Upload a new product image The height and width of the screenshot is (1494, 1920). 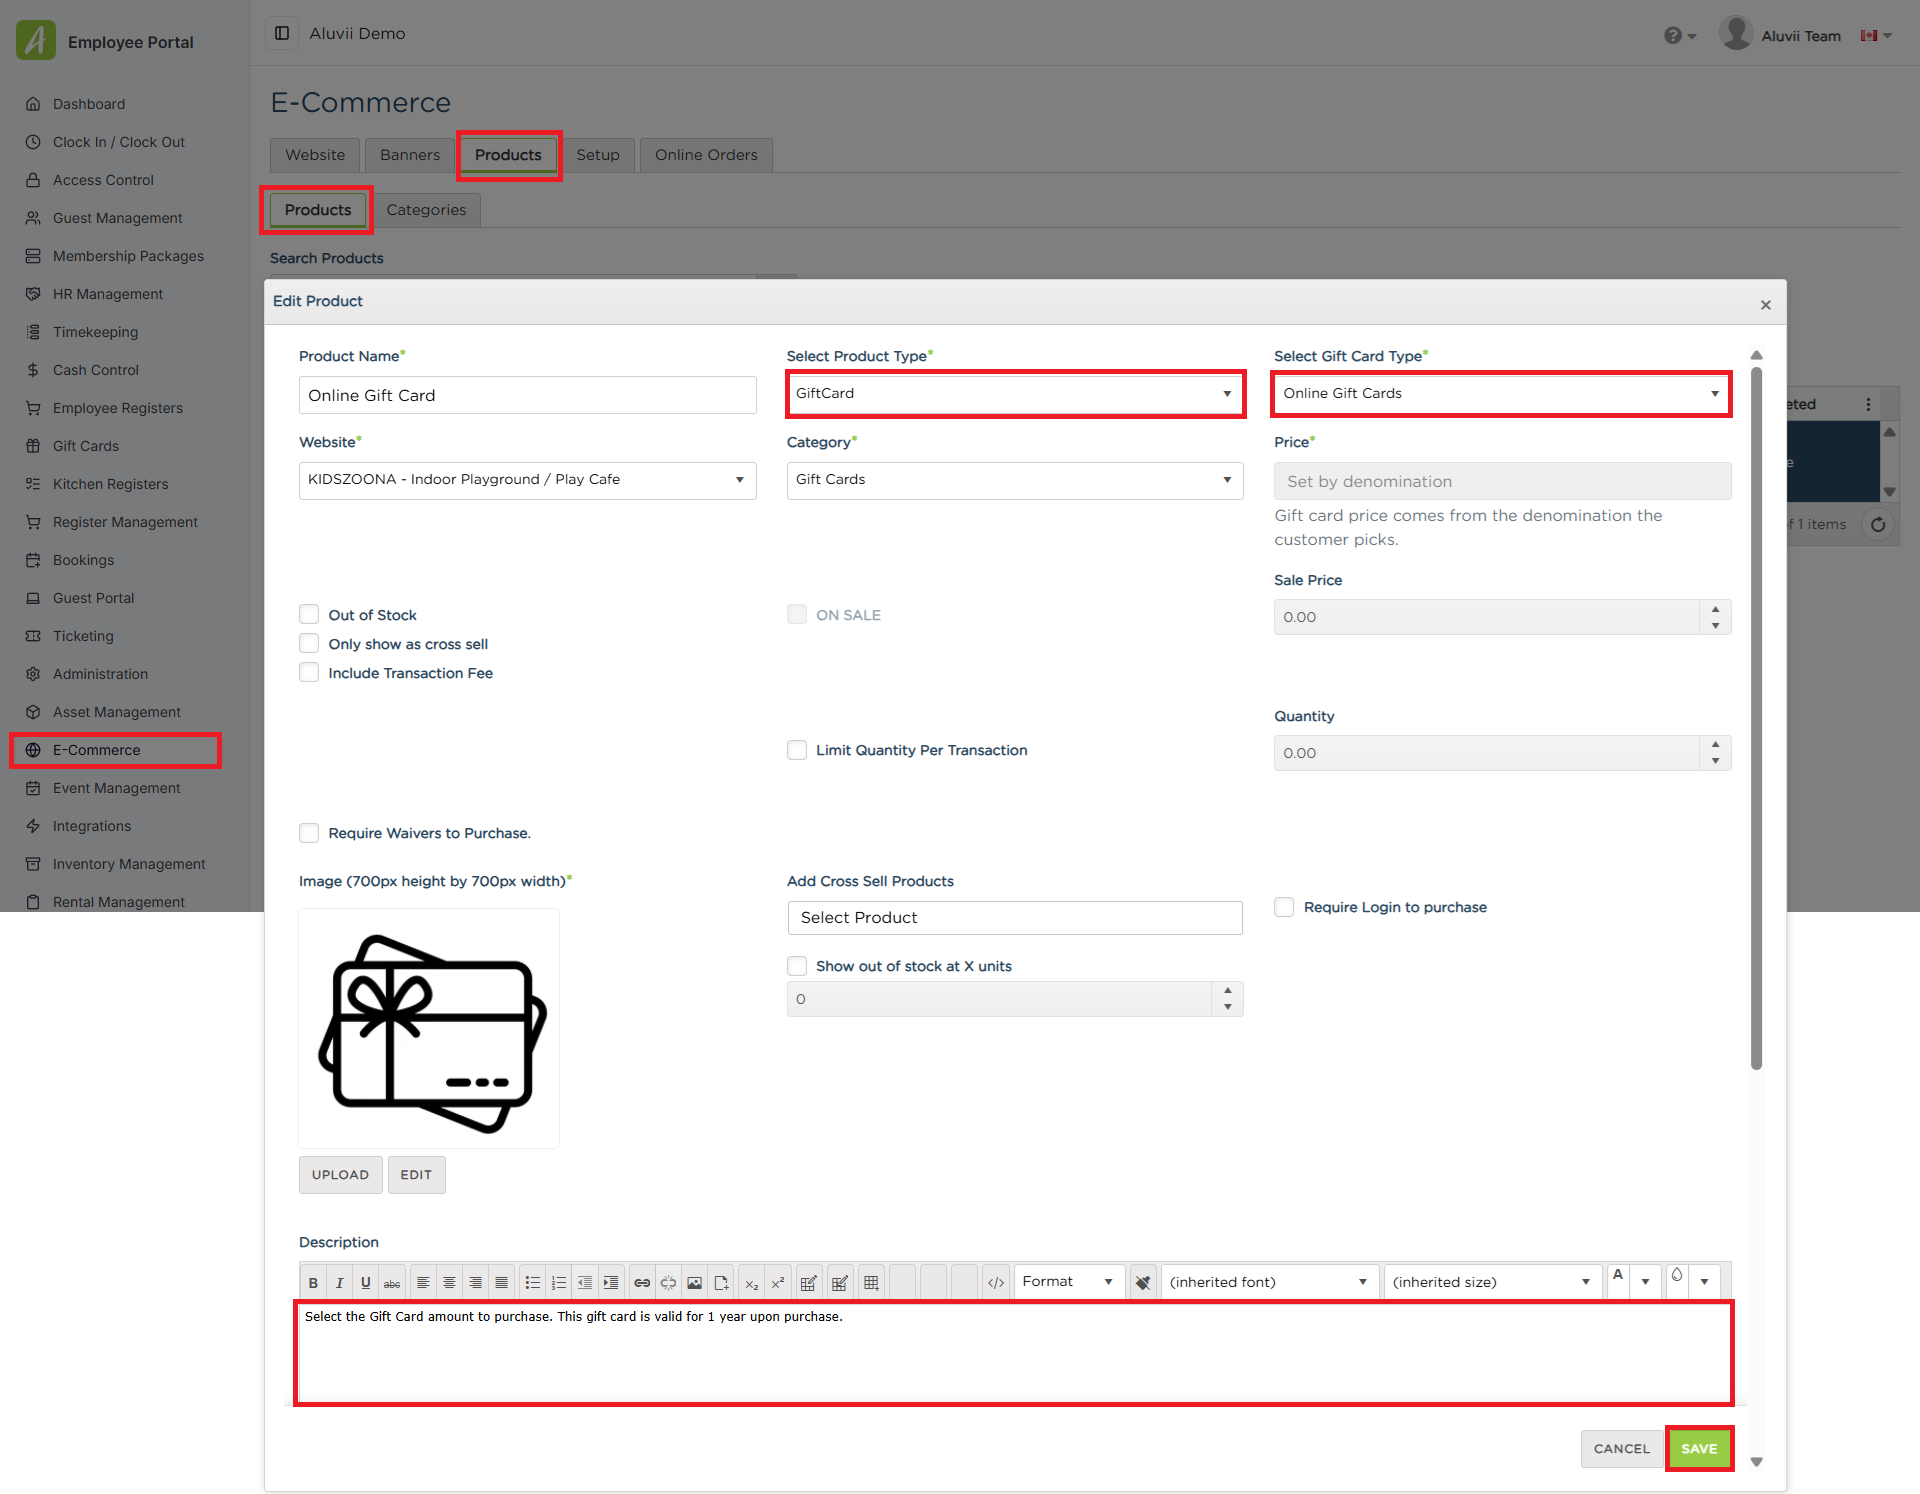340,1175
